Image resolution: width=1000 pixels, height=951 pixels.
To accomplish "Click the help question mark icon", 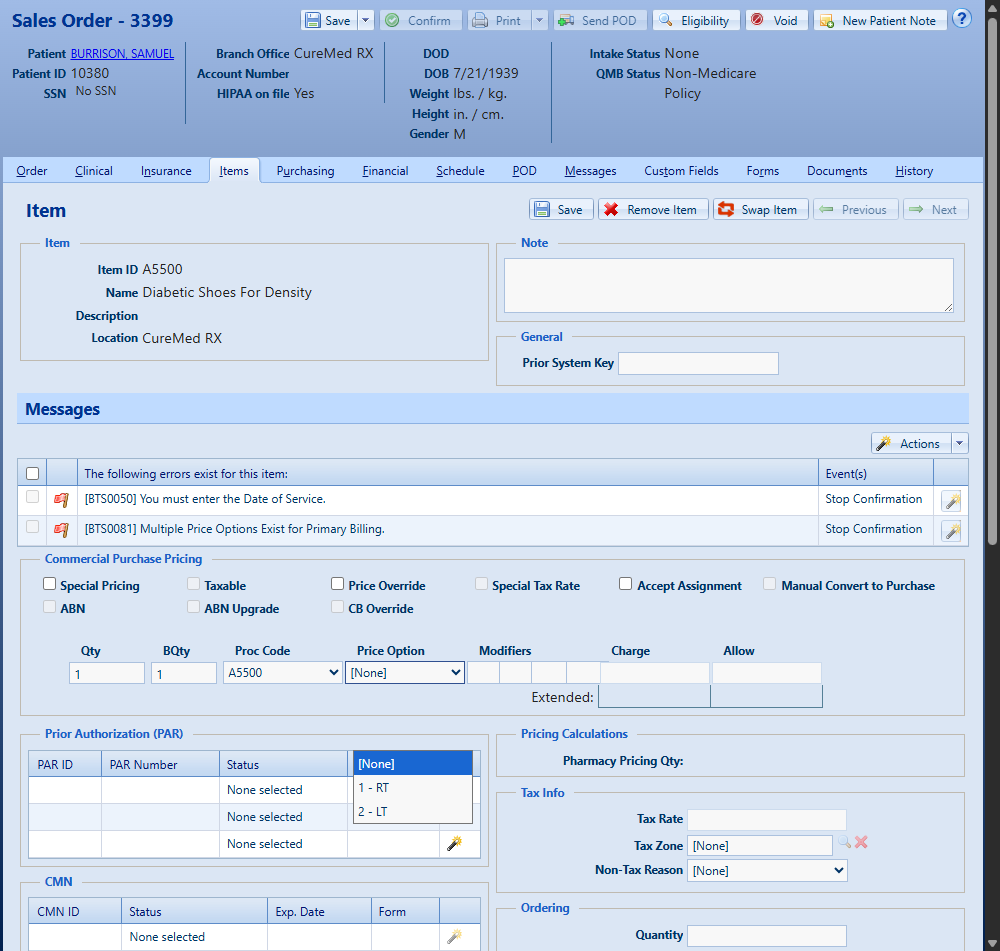I will (x=961, y=19).
